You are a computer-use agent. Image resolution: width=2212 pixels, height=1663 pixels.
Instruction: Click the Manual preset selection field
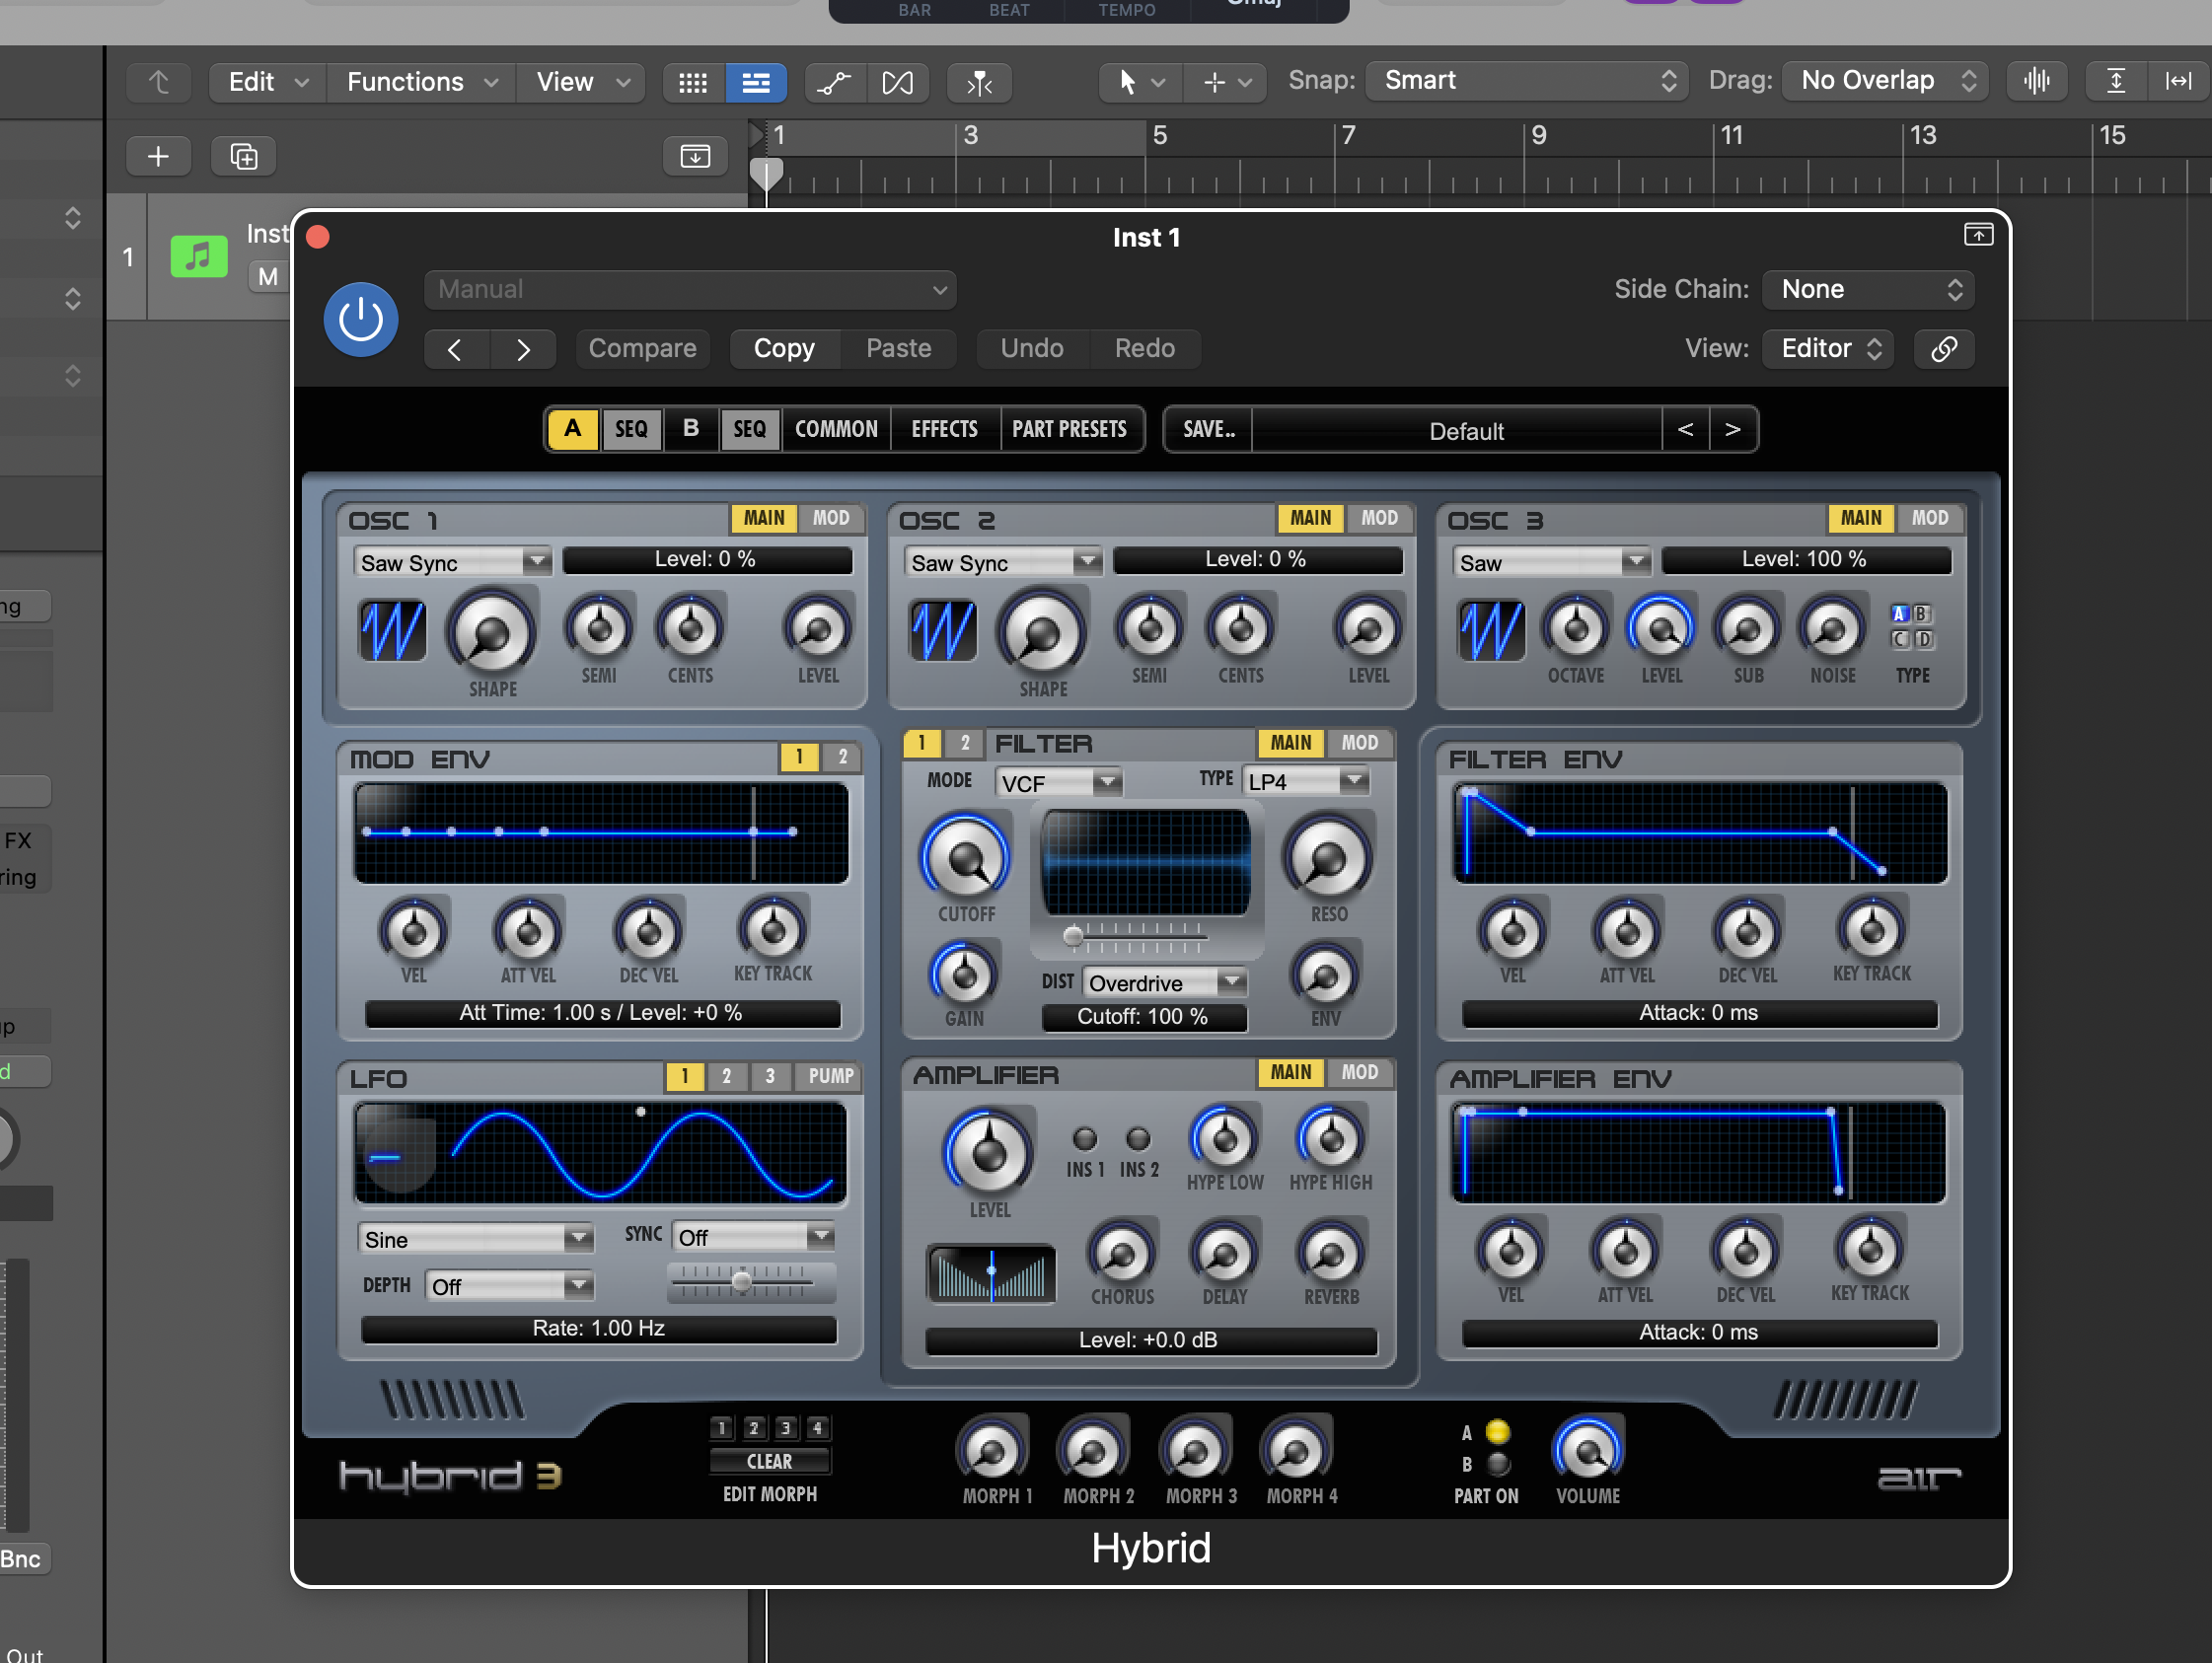[x=690, y=290]
